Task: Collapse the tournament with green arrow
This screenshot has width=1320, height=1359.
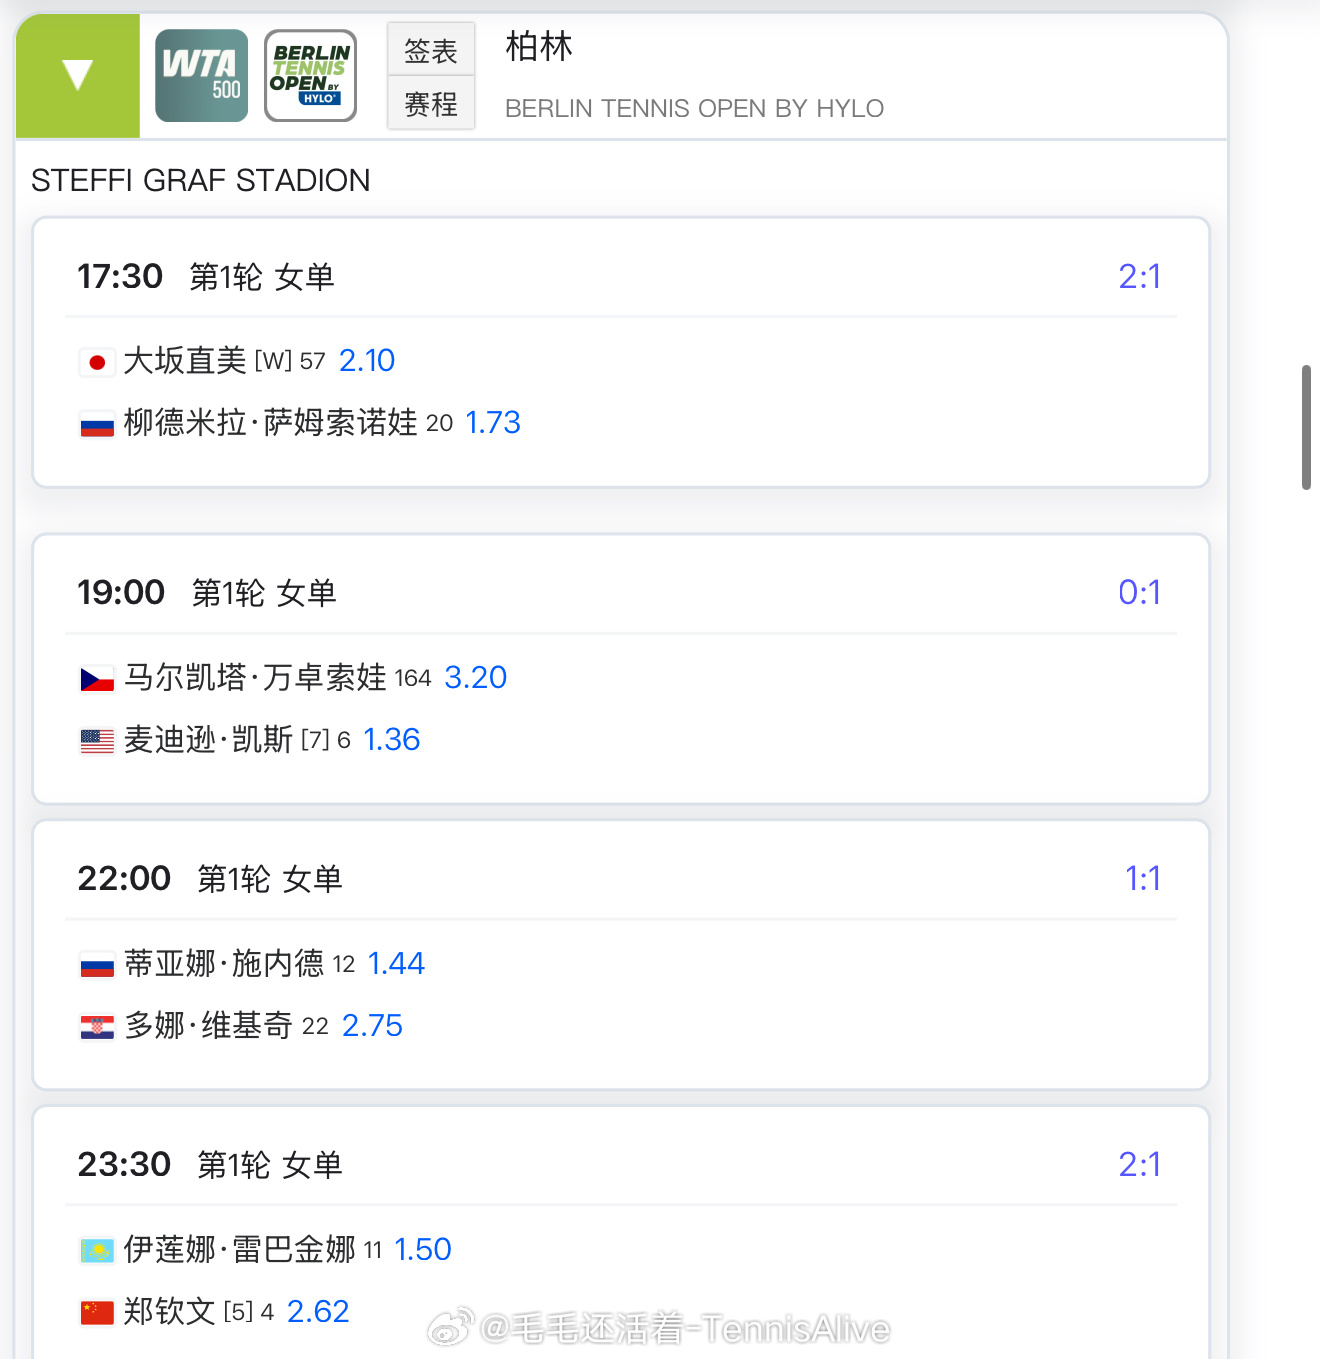Action: point(77,76)
